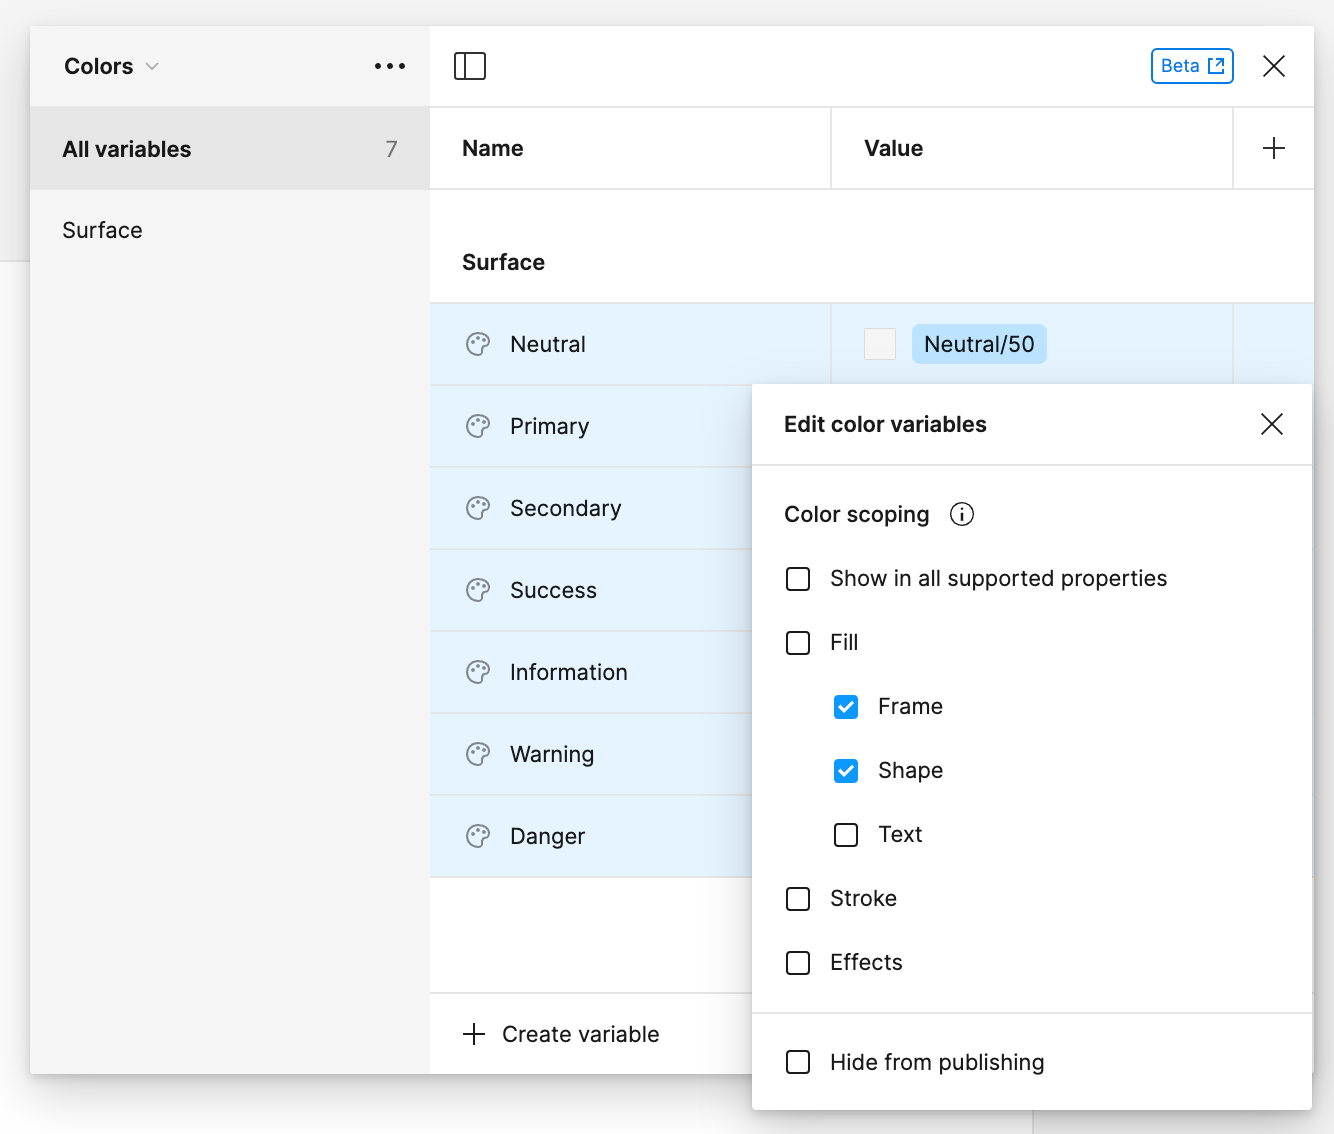The width and height of the screenshot is (1334, 1134).
Task: Open Beta documentation link
Action: coord(1192,65)
